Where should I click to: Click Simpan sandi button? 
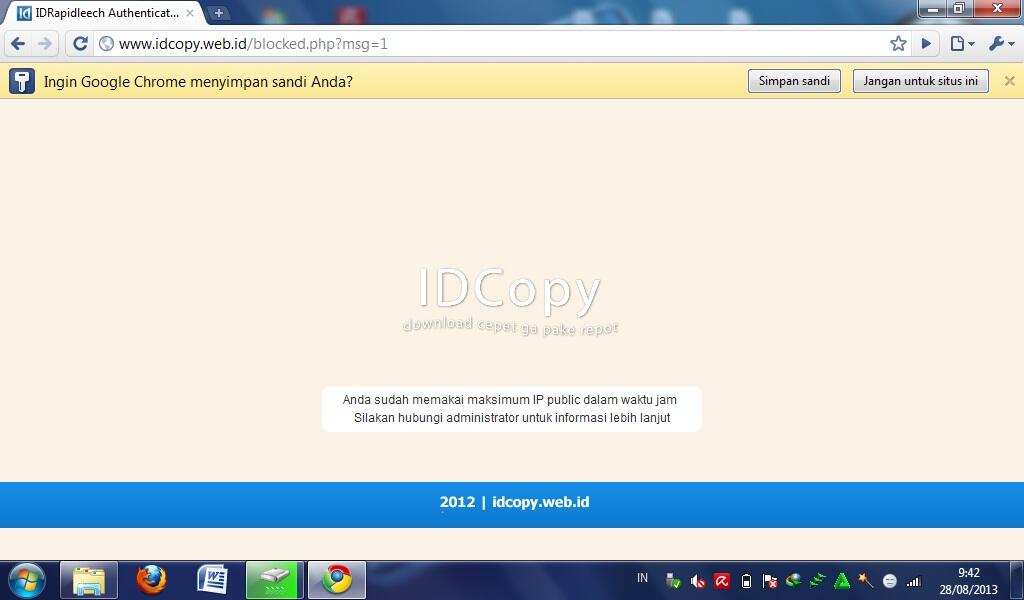point(794,81)
